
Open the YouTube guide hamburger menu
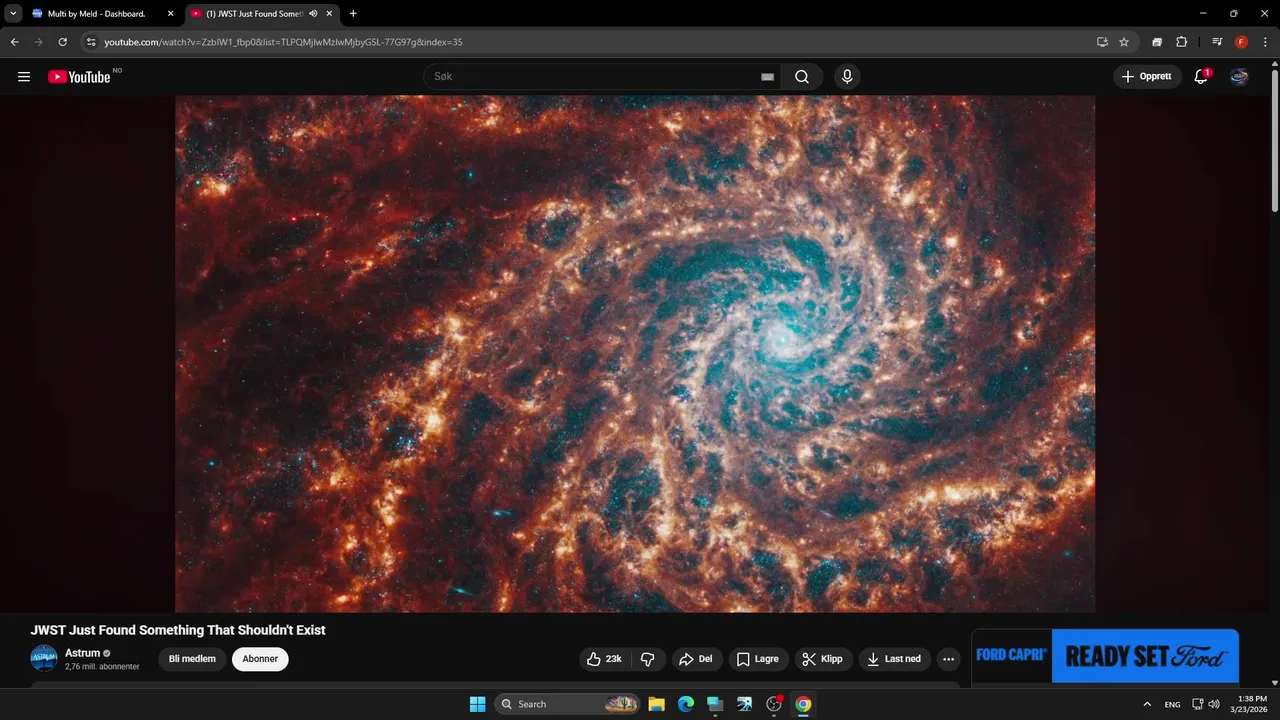coord(24,77)
